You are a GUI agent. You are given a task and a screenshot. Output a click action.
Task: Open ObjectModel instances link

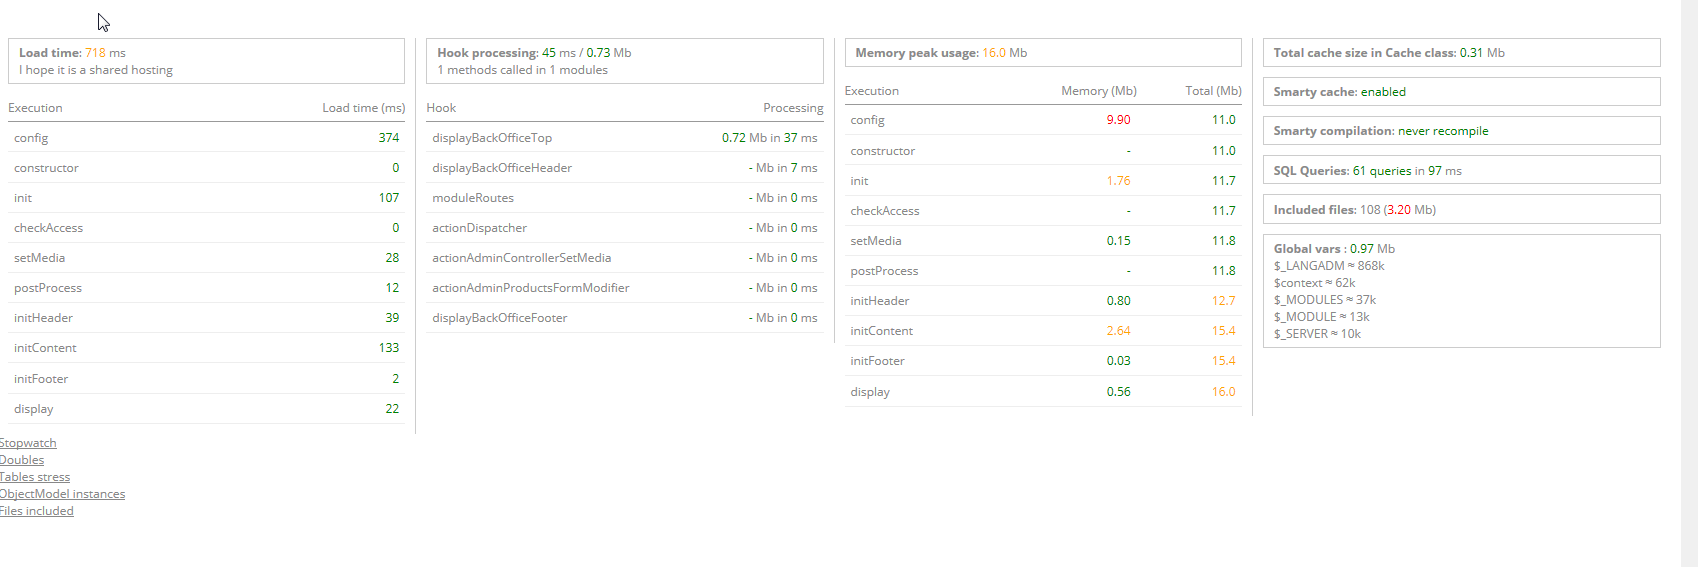[63, 494]
